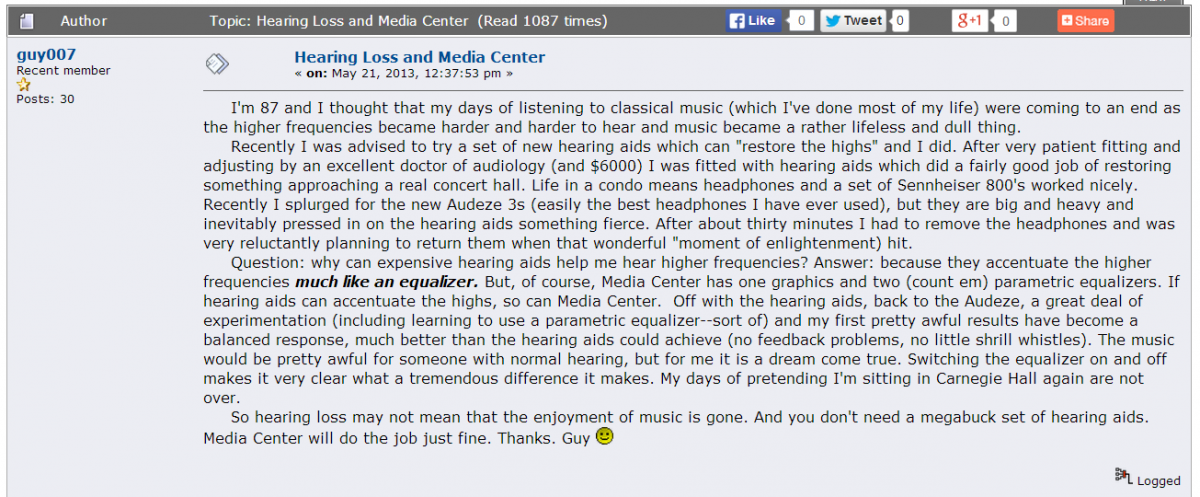This screenshot has width=1200, height=497.
Task: Open the orange Share button
Action: tap(1085, 20)
